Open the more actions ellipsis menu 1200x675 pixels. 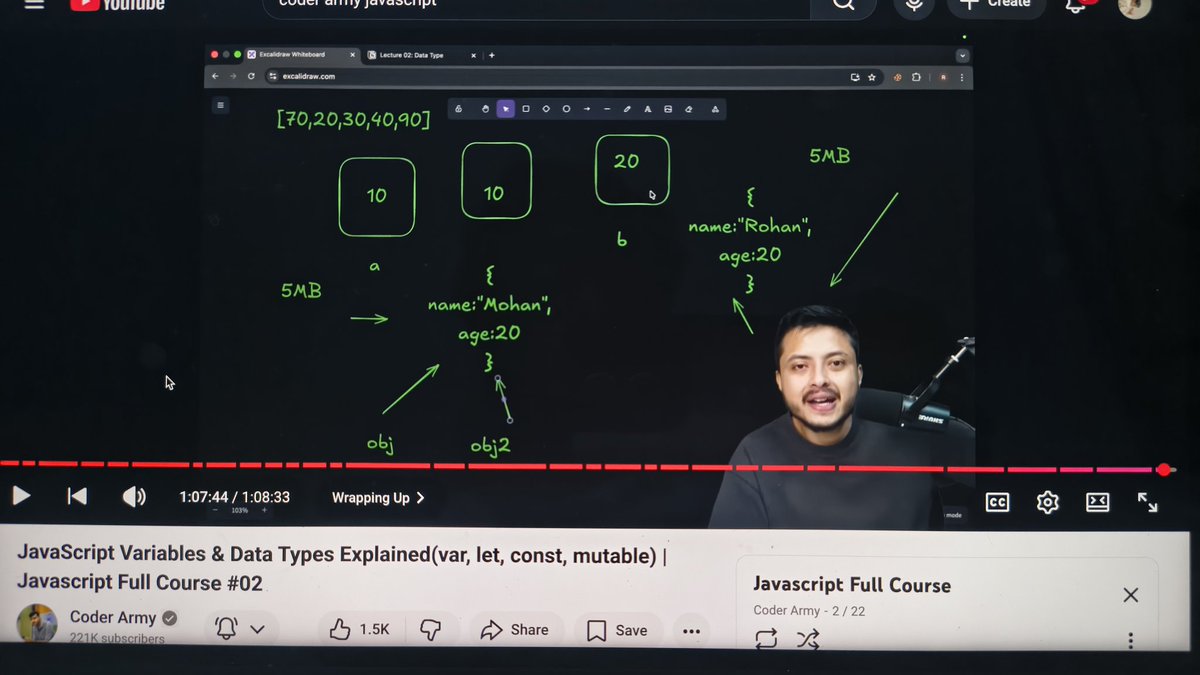pyautogui.click(x=691, y=631)
